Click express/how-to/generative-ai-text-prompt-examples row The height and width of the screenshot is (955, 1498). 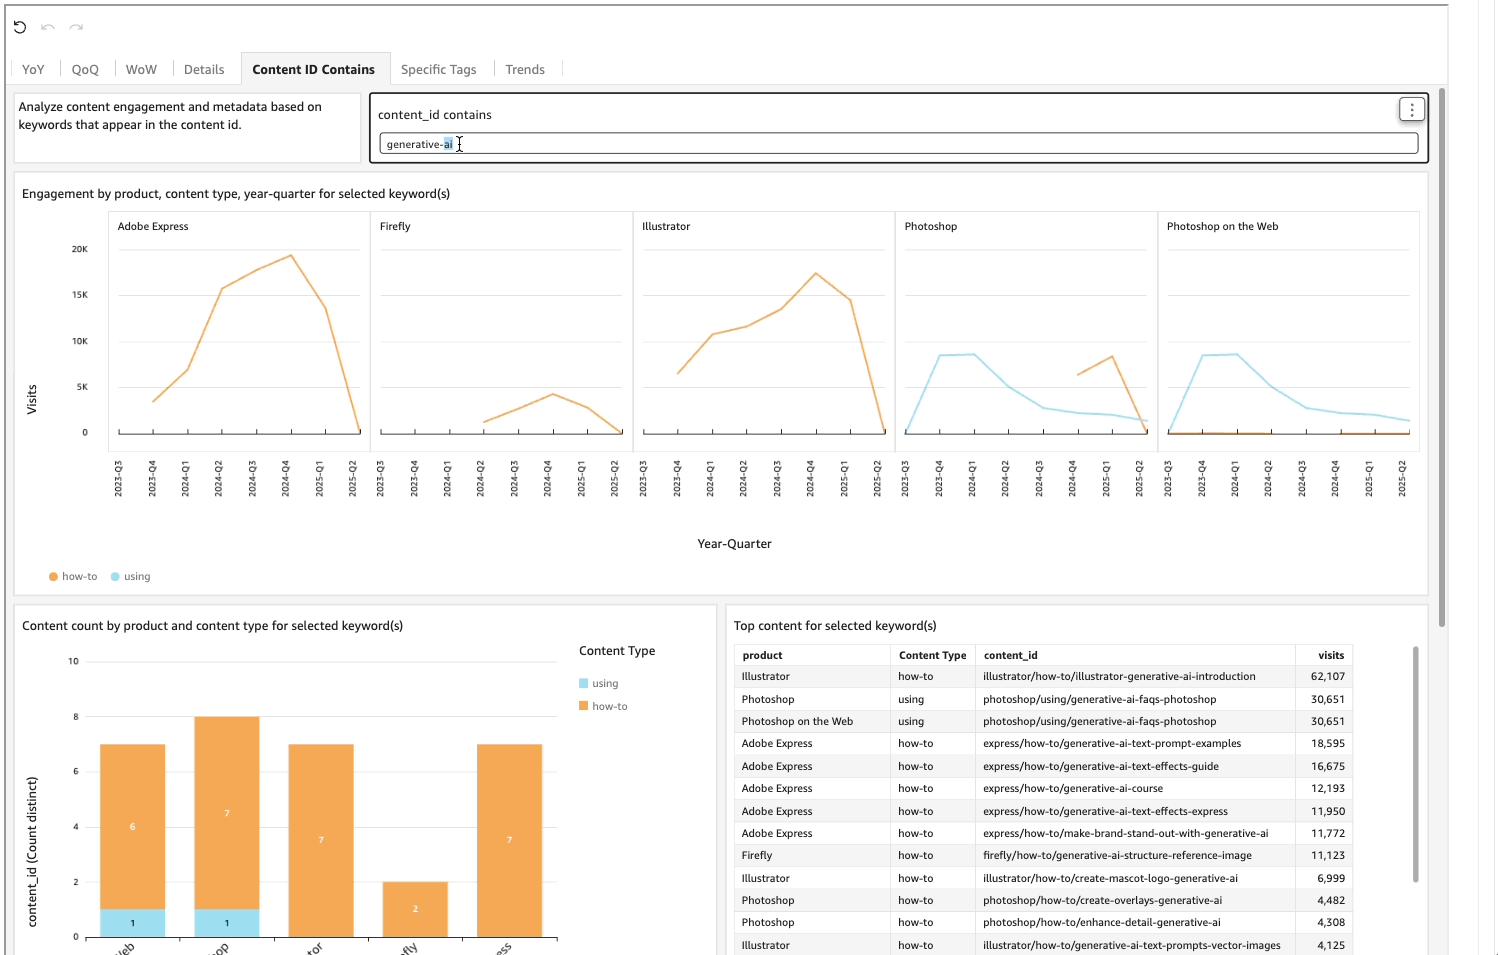[1112, 743]
